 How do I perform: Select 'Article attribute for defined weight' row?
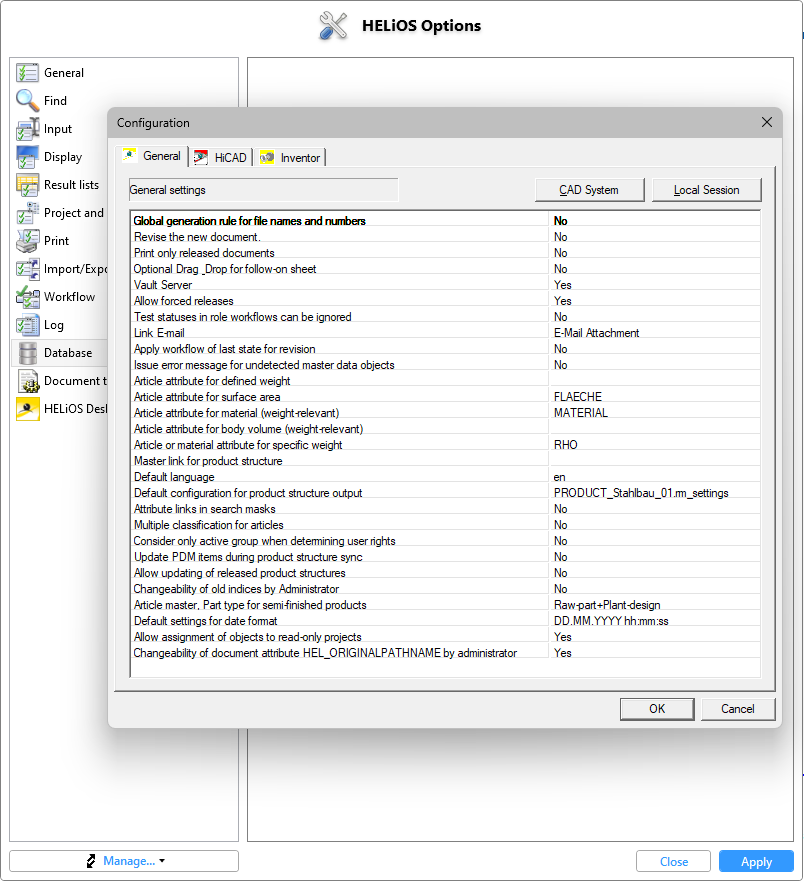click(x=445, y=381)
